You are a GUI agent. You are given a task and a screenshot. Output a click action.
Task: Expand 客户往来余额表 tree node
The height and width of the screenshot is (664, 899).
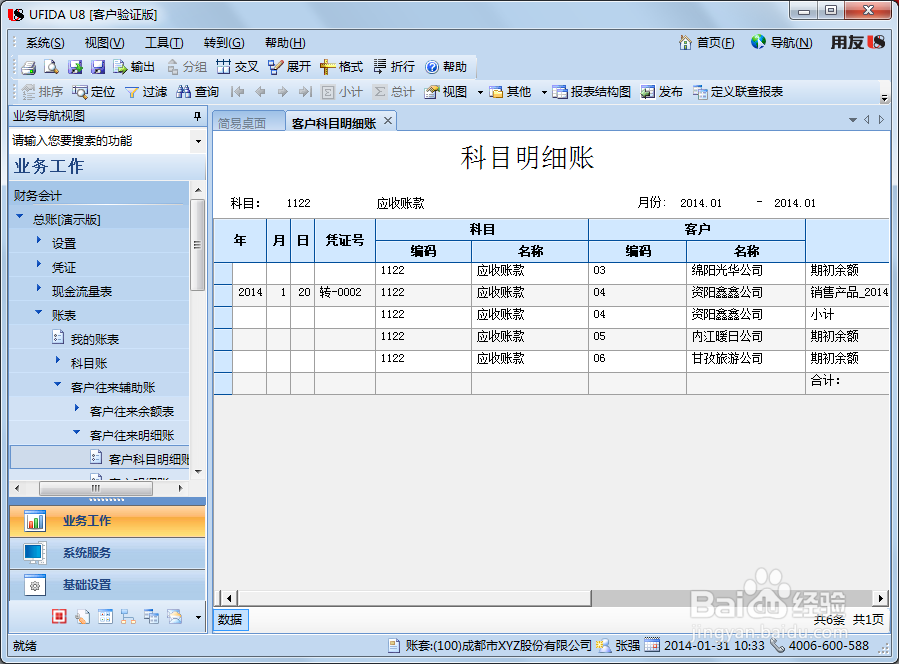pos(77,409)
